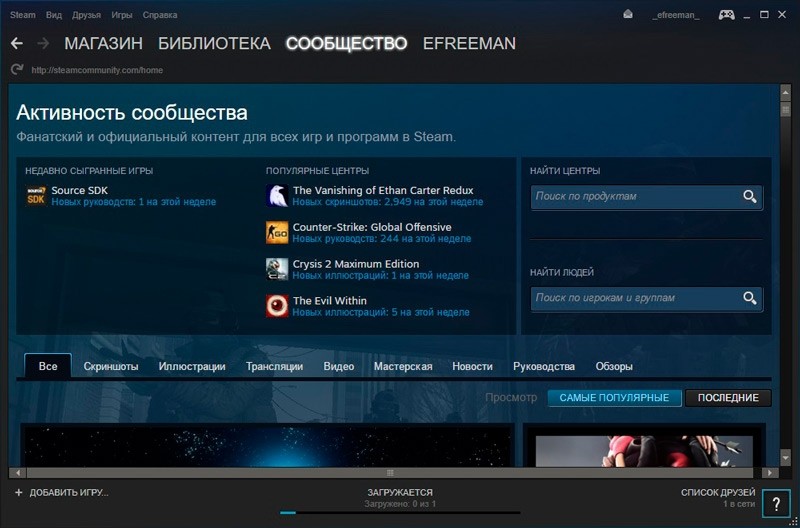This screenshot has height=528, width=800.
Task: Go forward with the right arrow
Action: click(x=43, y=43)
